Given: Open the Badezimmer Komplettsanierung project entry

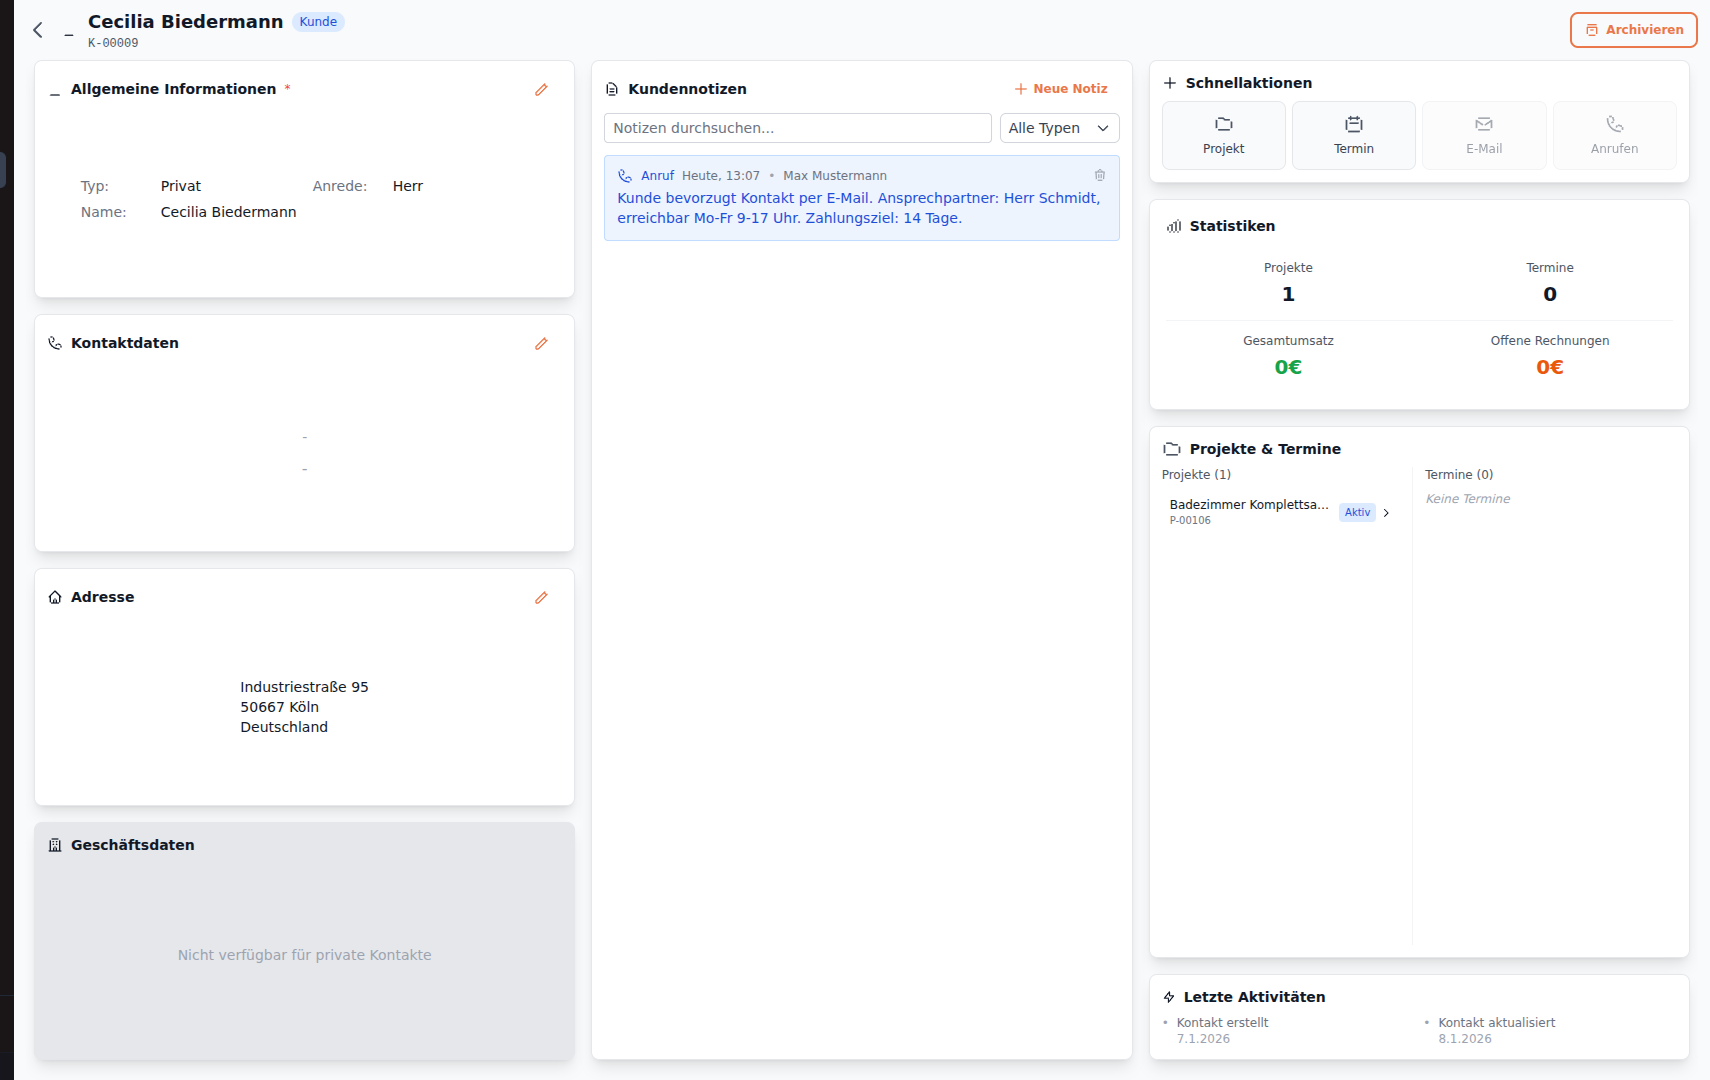Looking at the screenshot, I should click(x=1248, y=511).
